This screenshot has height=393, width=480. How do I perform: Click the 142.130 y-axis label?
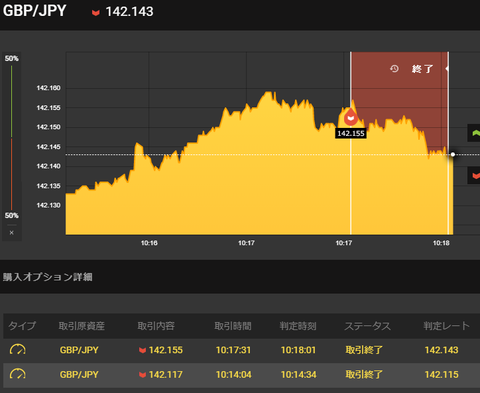click(49, 205)
